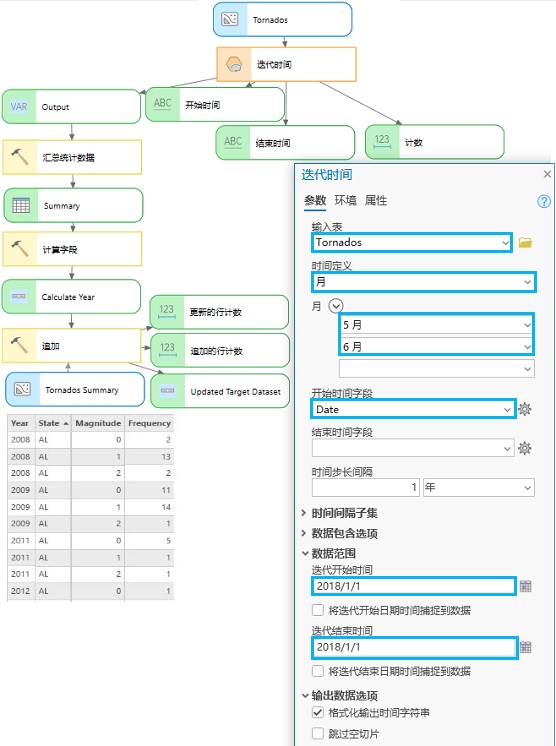Enable 跳过空切片 checkbox
The height and width of the screenshot is (746, 556).
click(318, 733)
